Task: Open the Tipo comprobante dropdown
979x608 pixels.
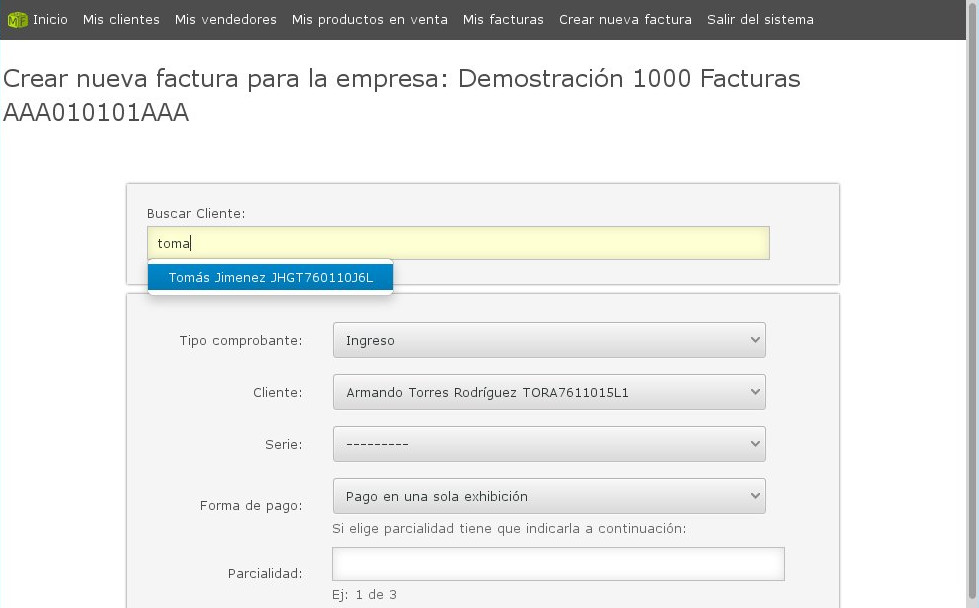Action: point(548,340)
